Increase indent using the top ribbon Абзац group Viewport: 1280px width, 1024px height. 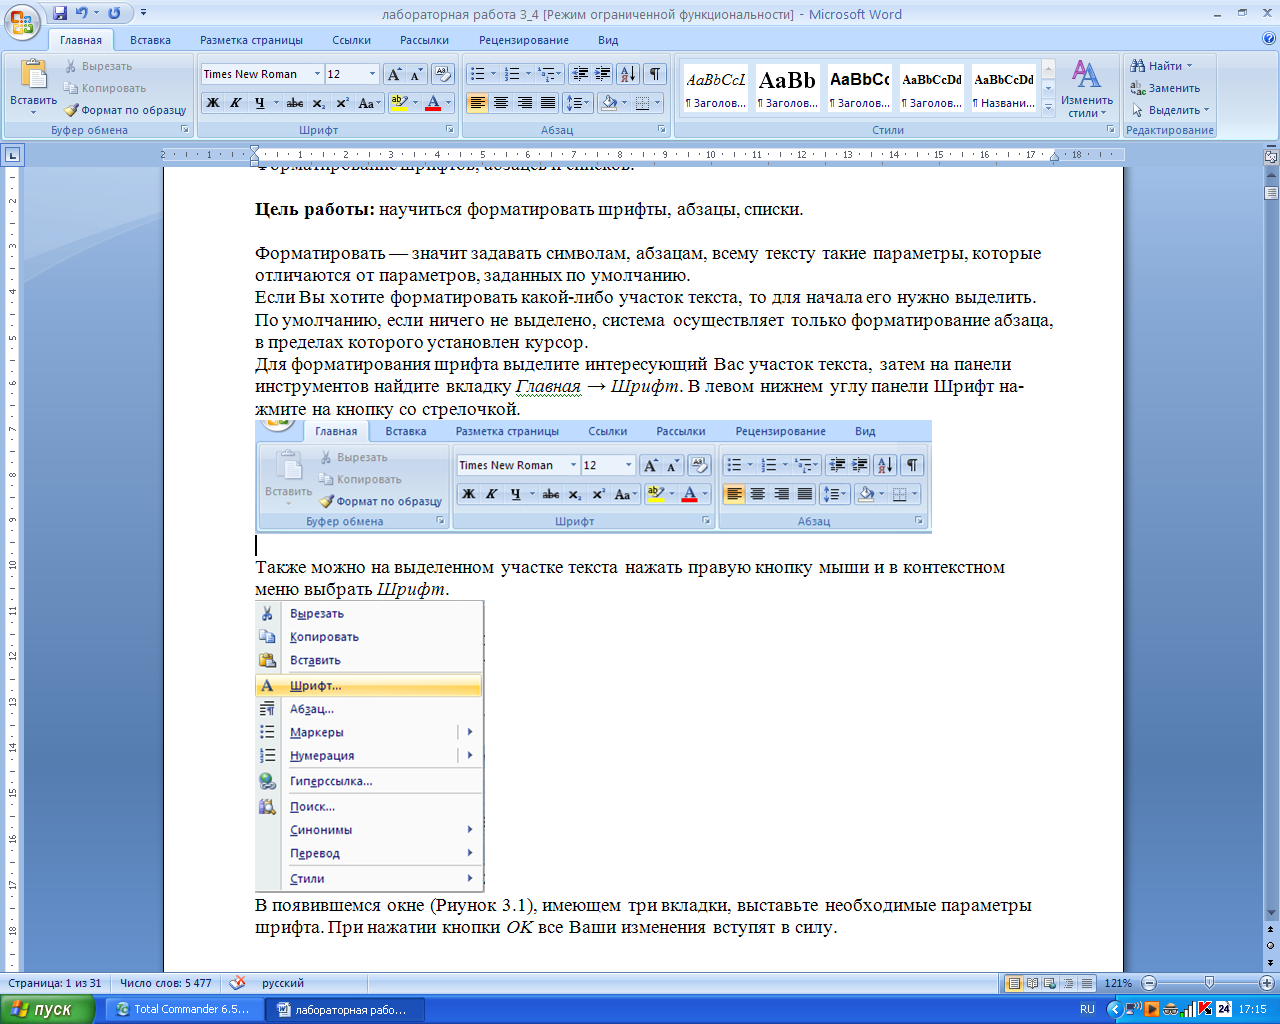click(603, 74)
